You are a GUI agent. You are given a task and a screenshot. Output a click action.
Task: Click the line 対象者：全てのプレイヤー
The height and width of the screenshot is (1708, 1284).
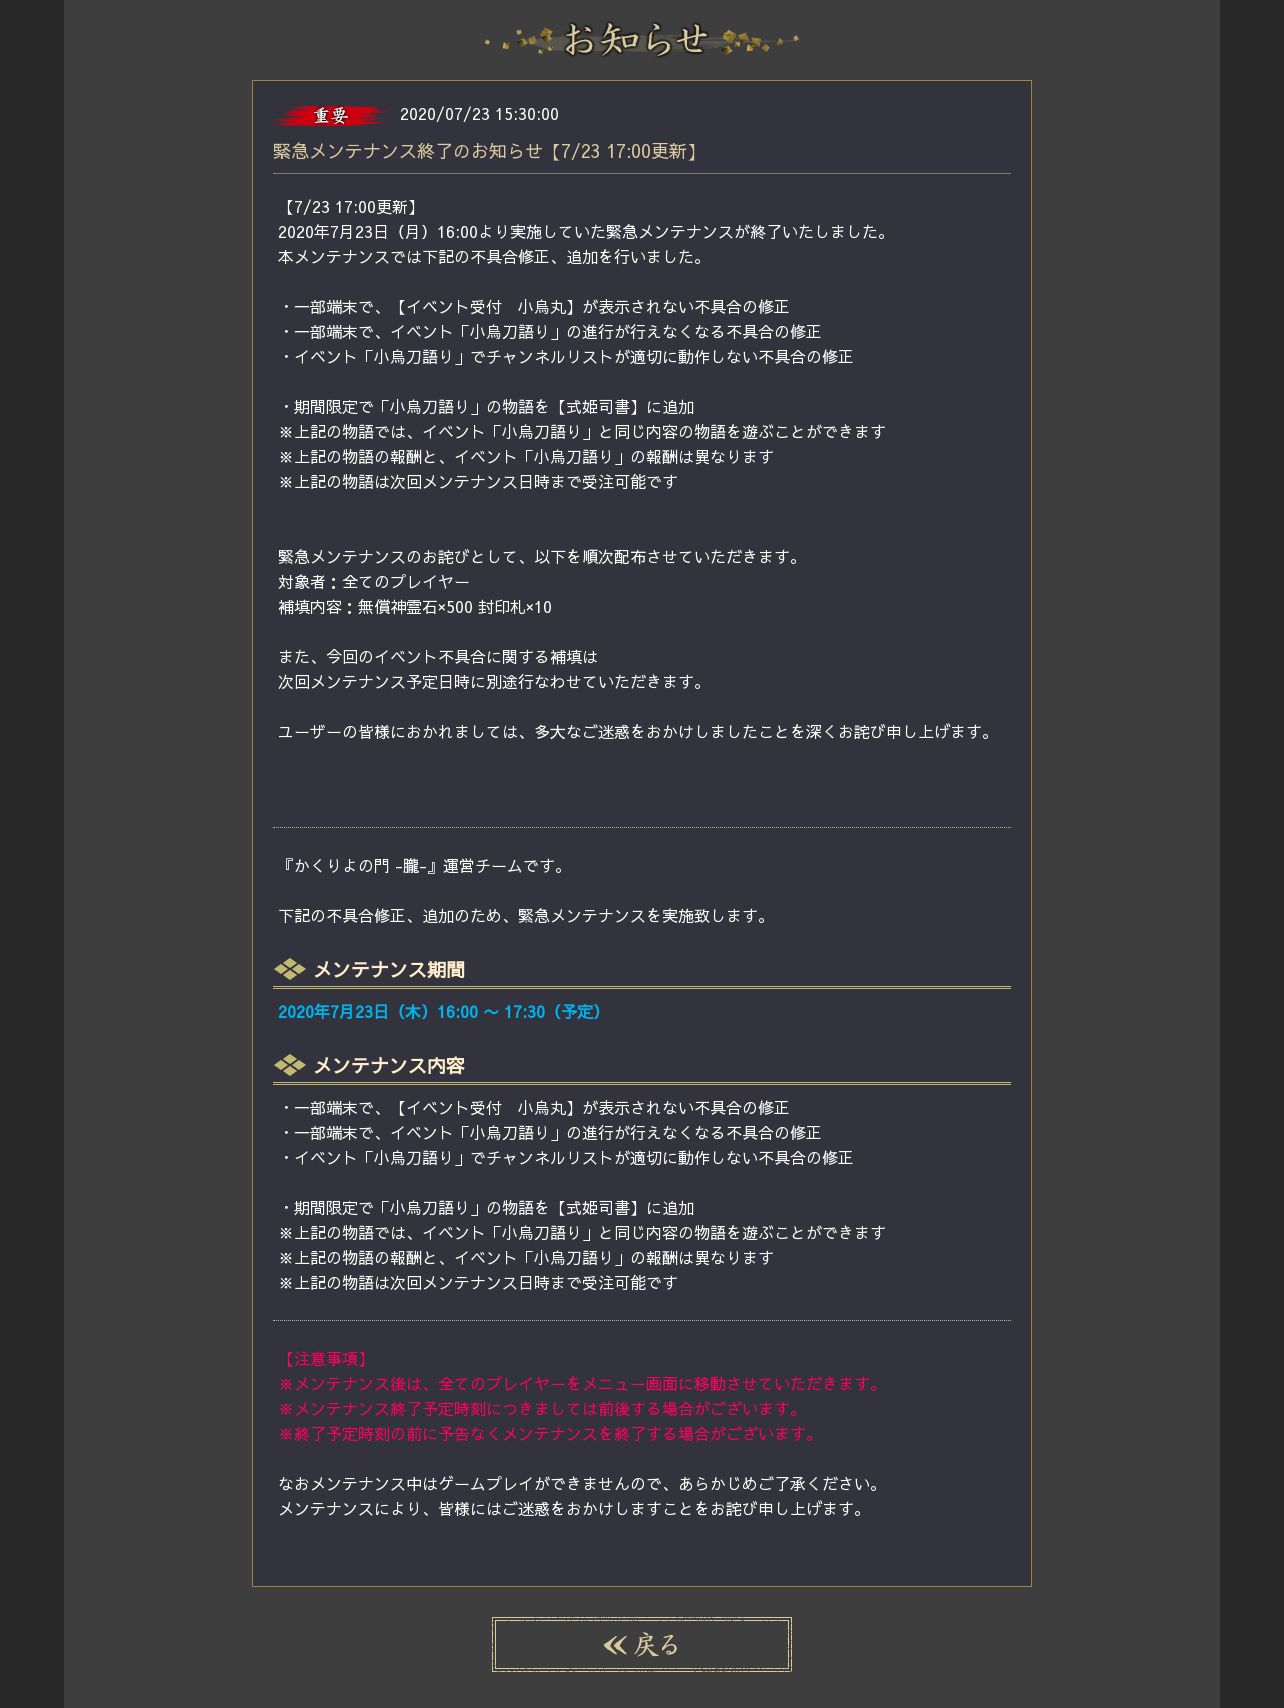coord(374,582)
